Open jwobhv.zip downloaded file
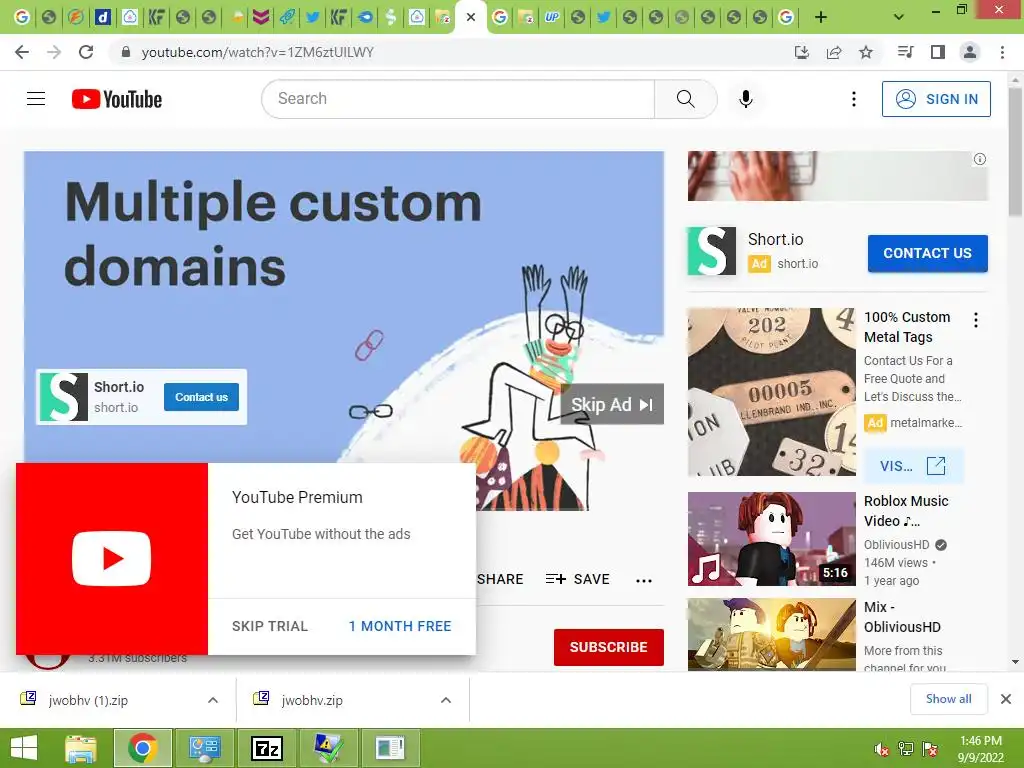The width and height of the screenshot is (1024, 768). coord(312,700)
